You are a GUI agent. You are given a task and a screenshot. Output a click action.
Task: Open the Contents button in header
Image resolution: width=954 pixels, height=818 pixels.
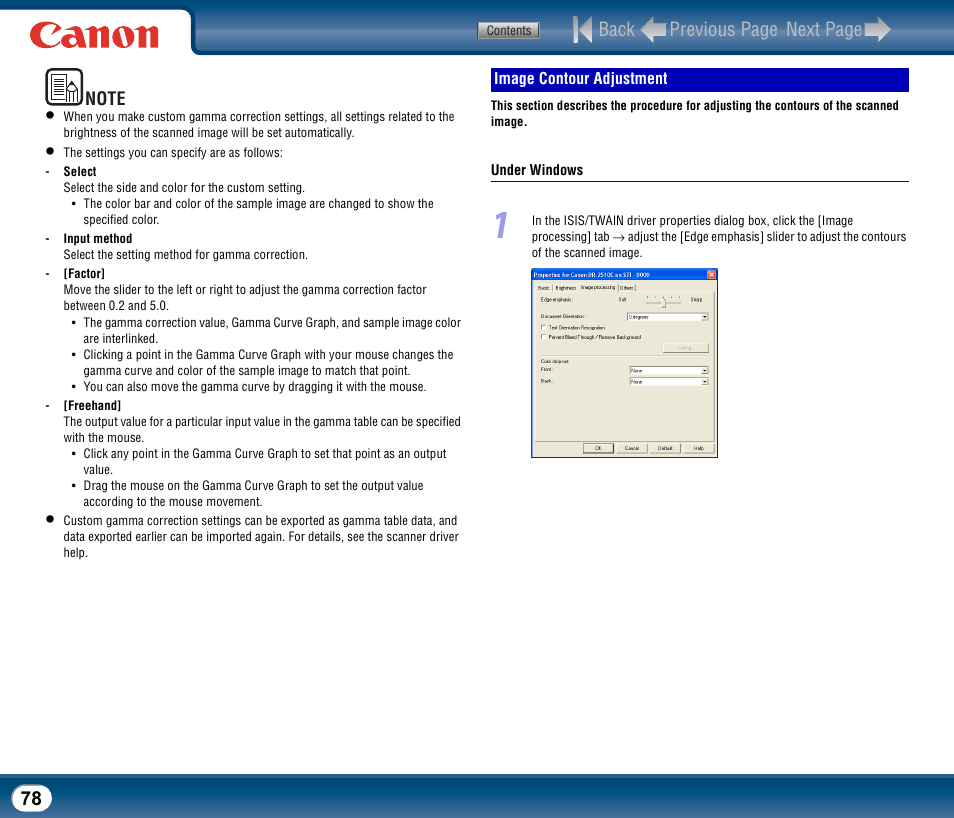pos(508,30)
